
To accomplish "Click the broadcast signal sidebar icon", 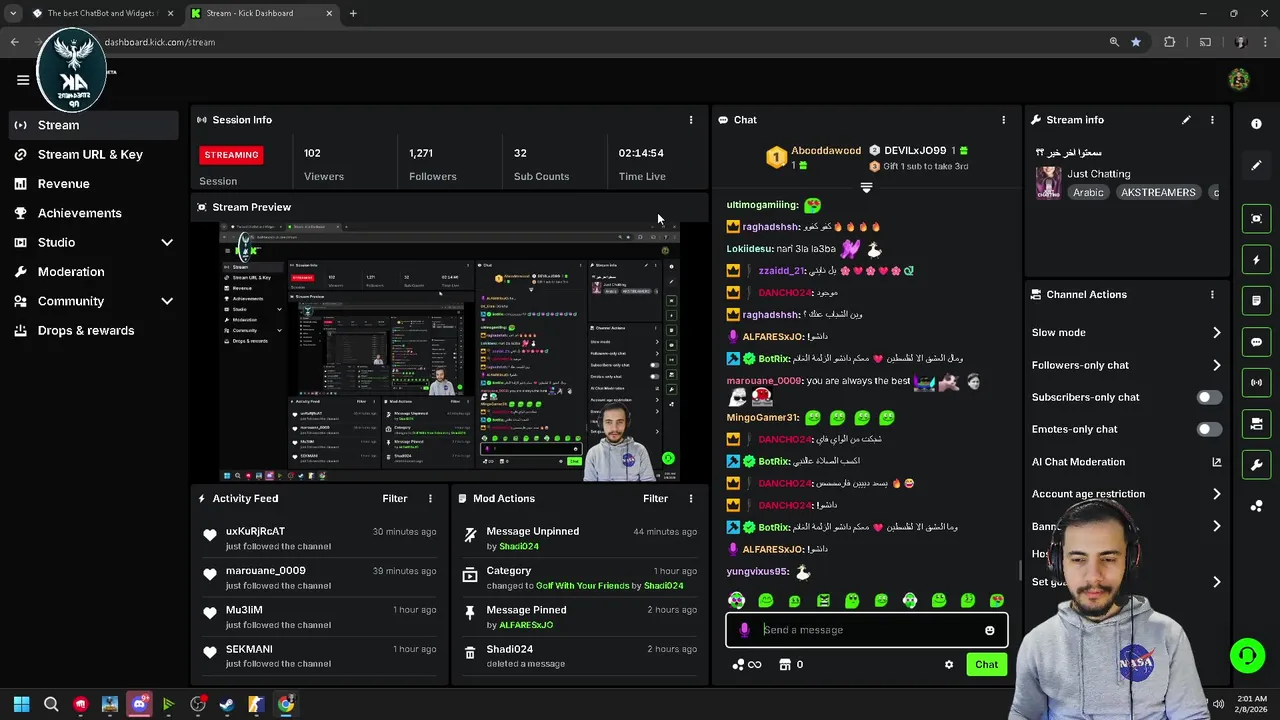I will coord(1256,382).
